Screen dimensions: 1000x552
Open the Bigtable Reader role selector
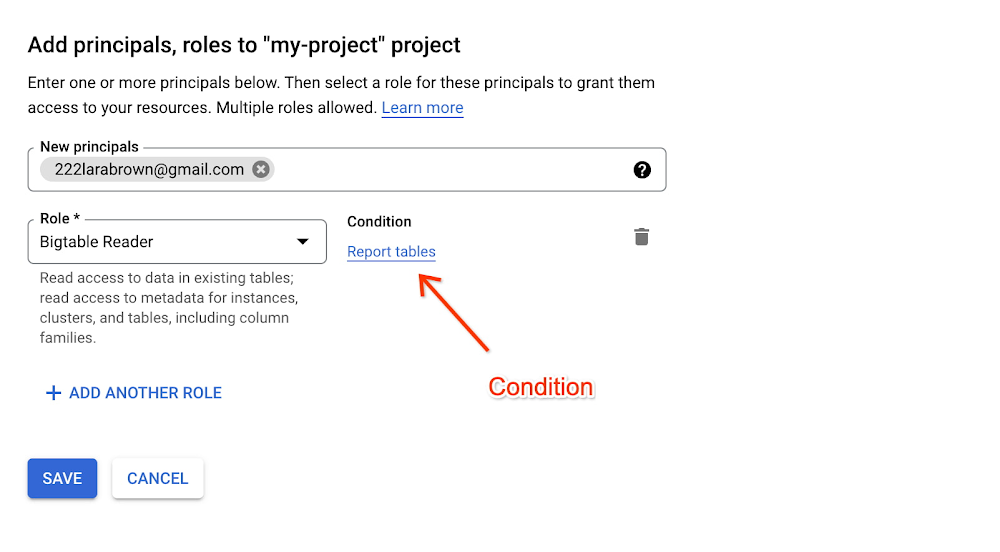click(x=170, y=242)
